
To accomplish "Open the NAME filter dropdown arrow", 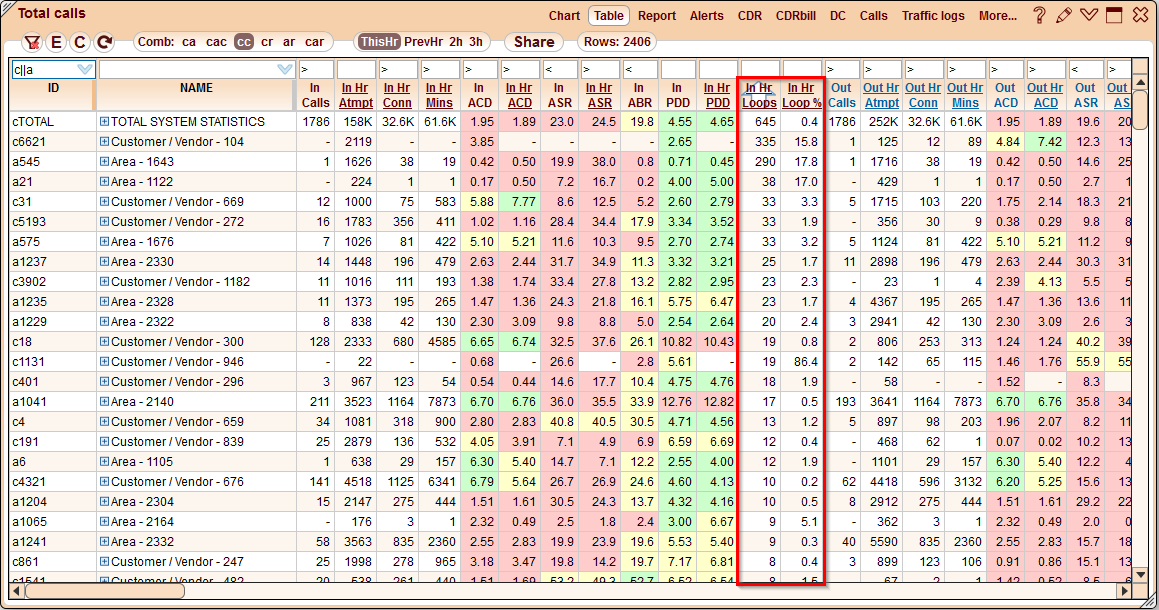I will point(285,70).
